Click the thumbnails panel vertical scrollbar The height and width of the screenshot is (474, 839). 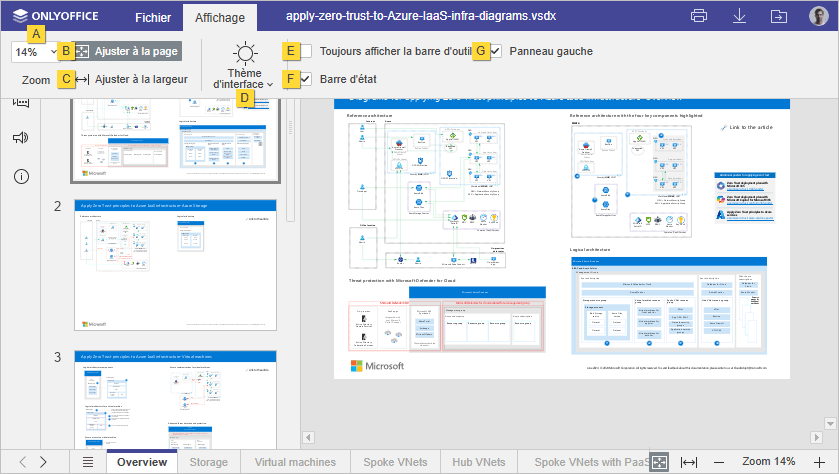(x=291, y=160)
